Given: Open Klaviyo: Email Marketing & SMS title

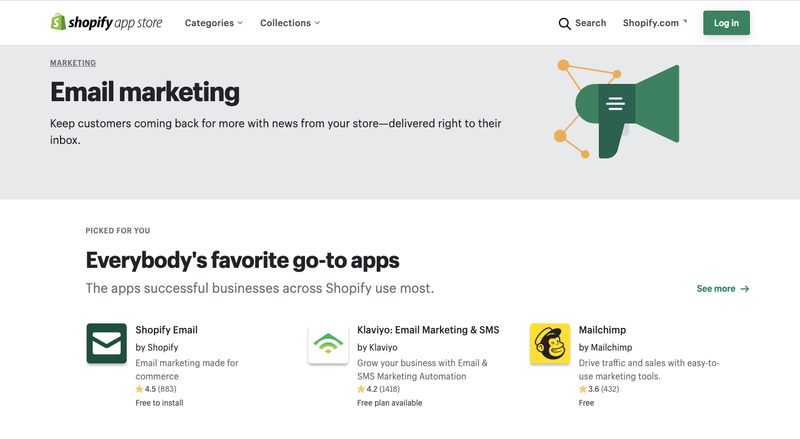Looking at the screenshot, I should click(428, 330).
